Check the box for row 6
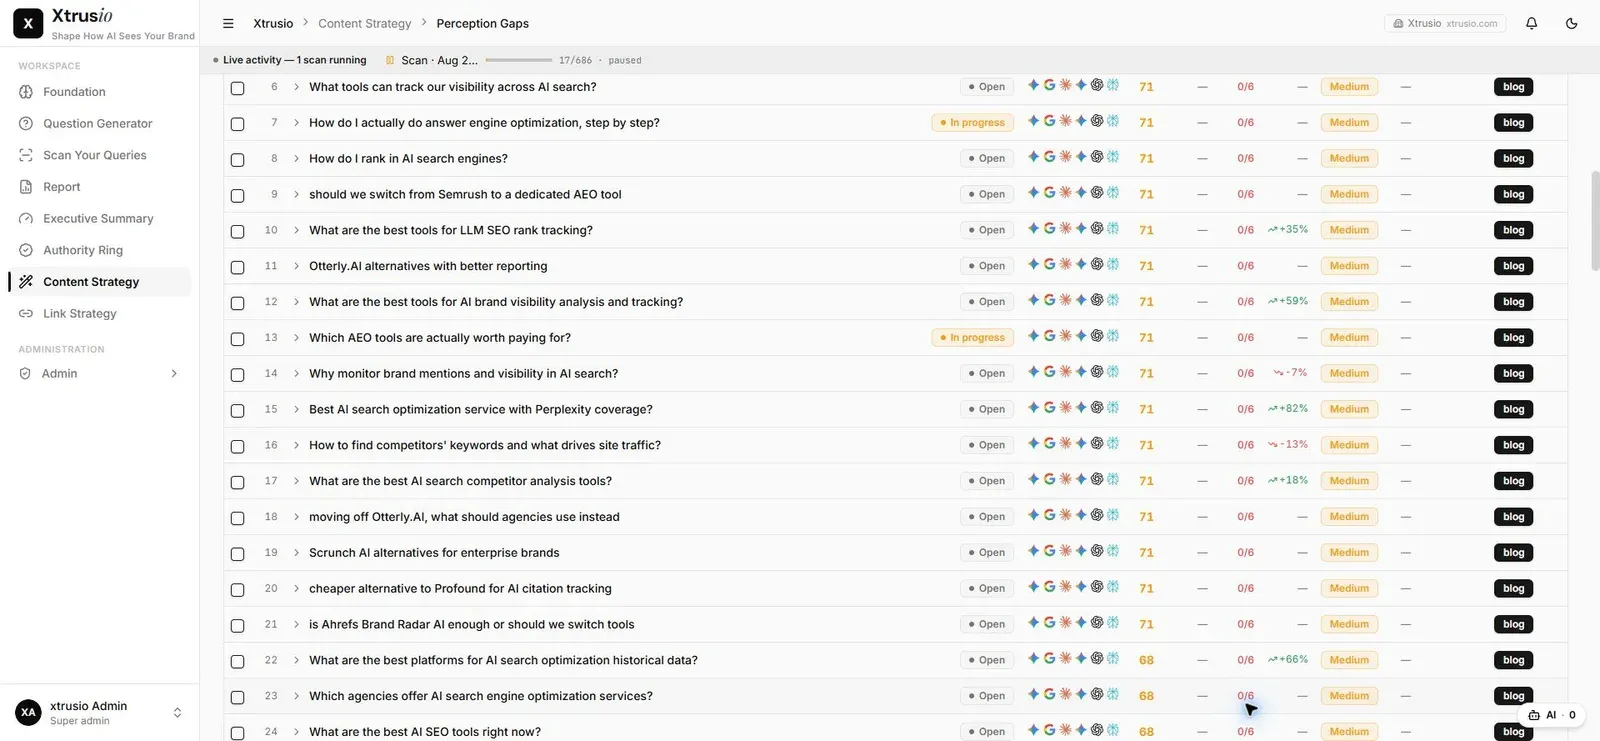 [x=238, y=88]
